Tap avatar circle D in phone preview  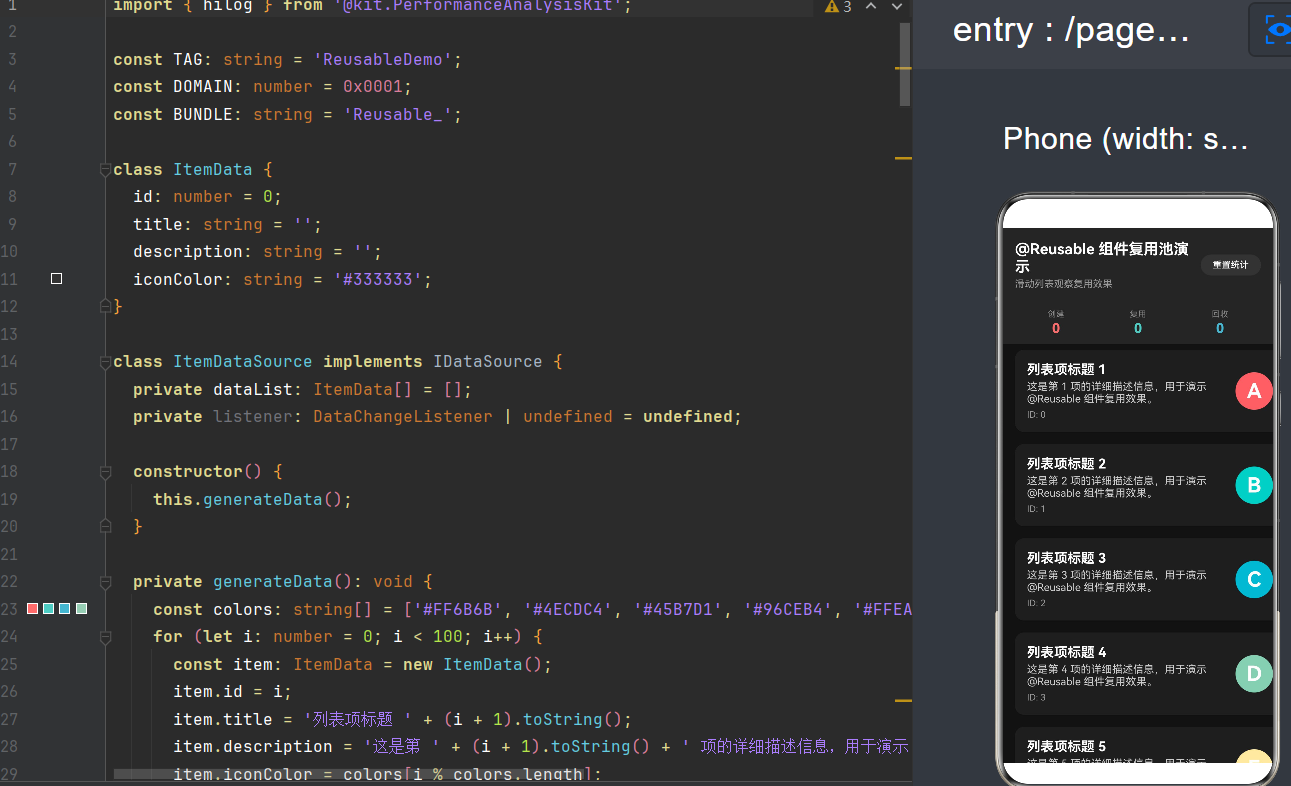(x=1254, y=673)
